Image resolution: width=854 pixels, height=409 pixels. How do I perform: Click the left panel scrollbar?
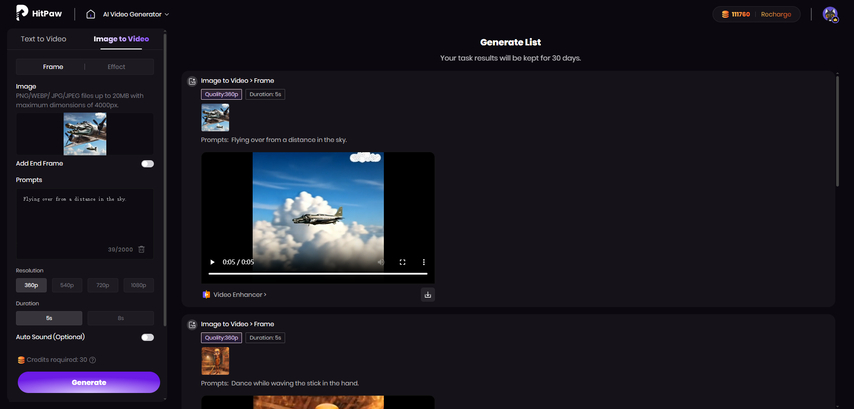click(165, 180)
